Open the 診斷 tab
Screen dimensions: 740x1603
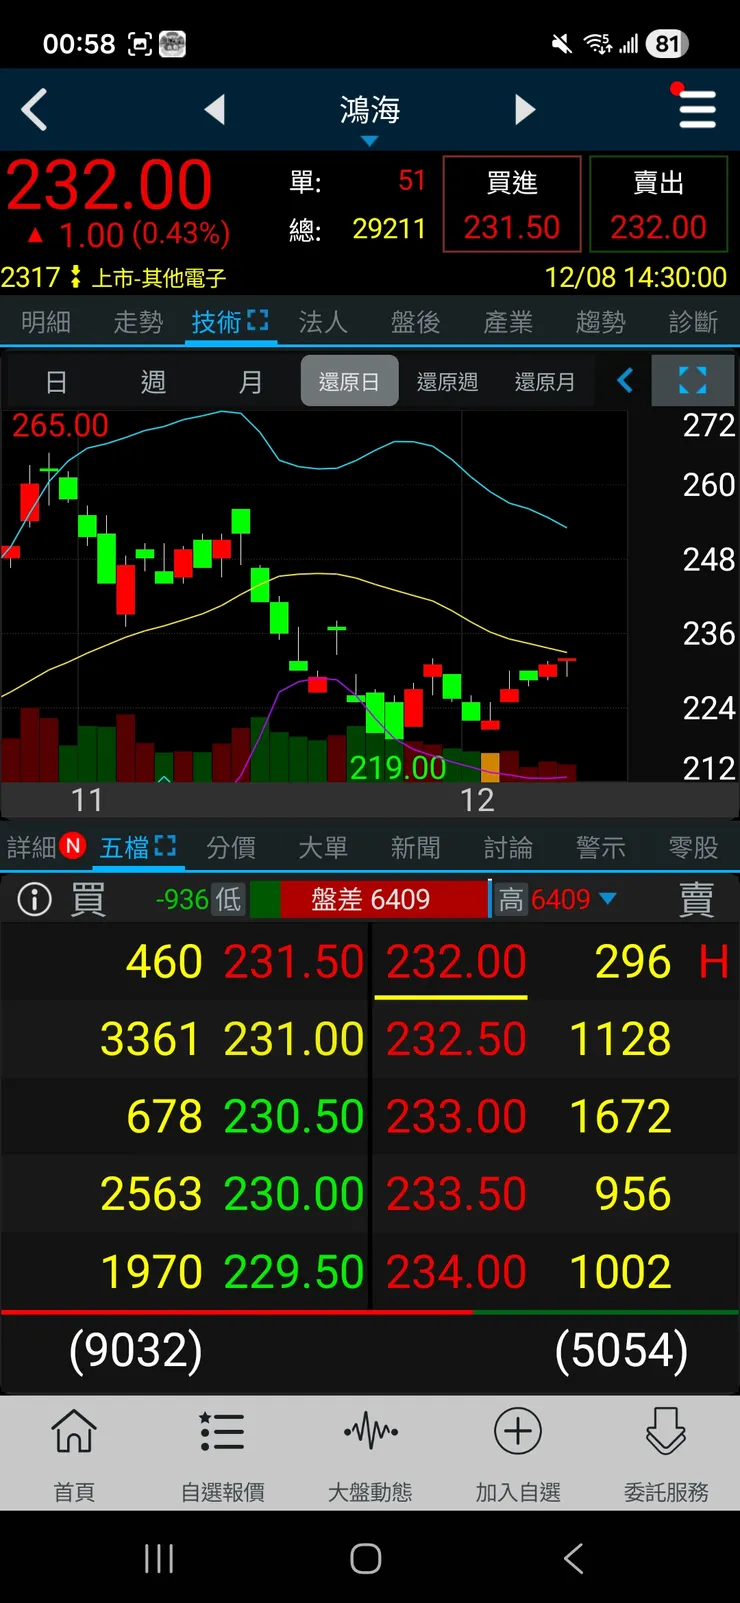point(693,322)
